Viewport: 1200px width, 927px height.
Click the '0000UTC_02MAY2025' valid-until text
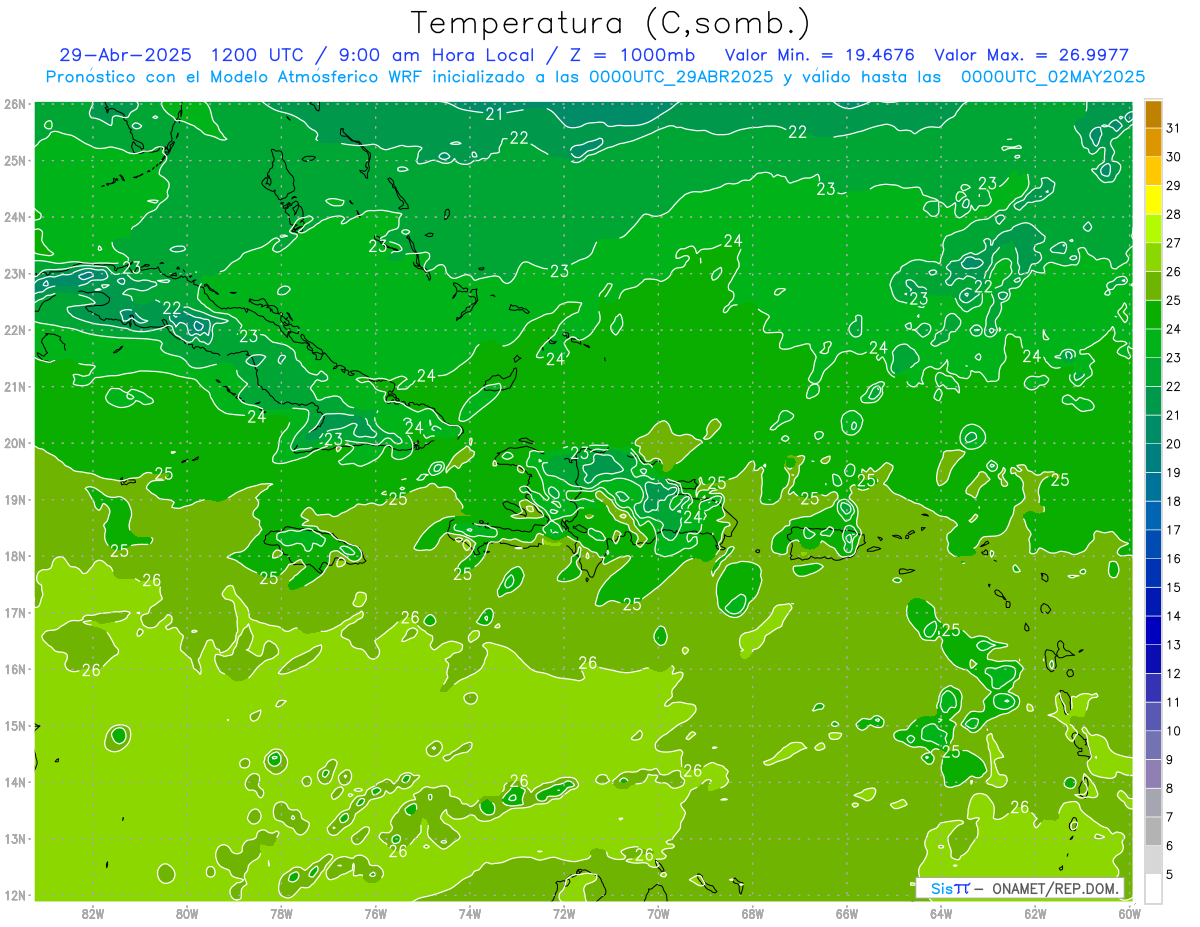(x=1053, y=76)
